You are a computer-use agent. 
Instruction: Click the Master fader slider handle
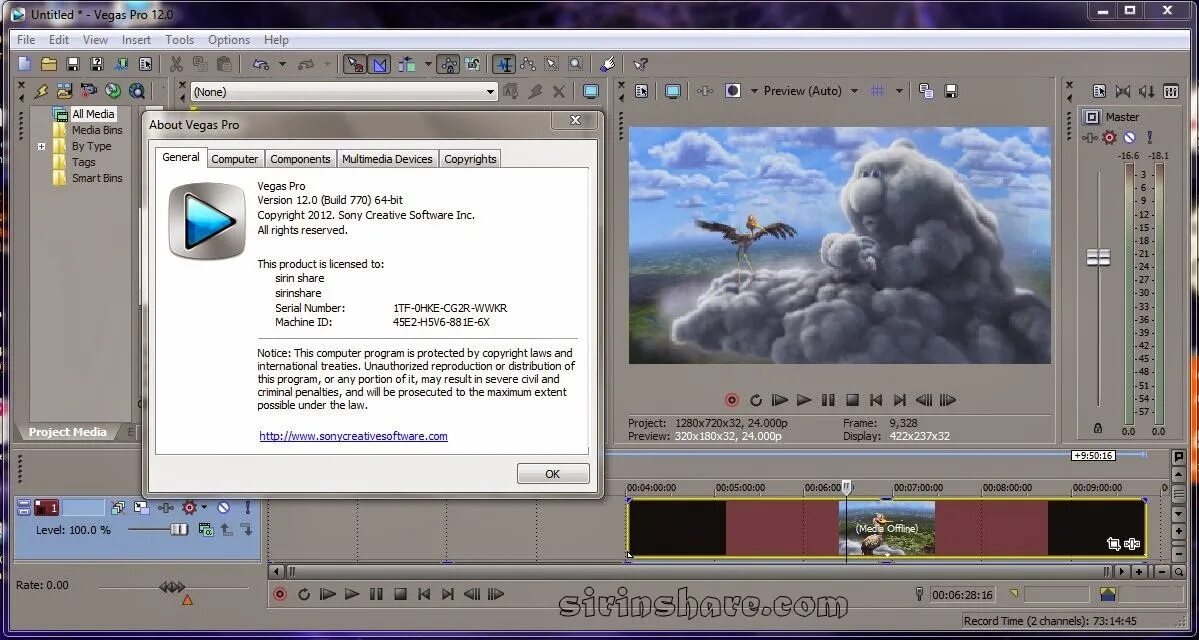coord(1098,258)
